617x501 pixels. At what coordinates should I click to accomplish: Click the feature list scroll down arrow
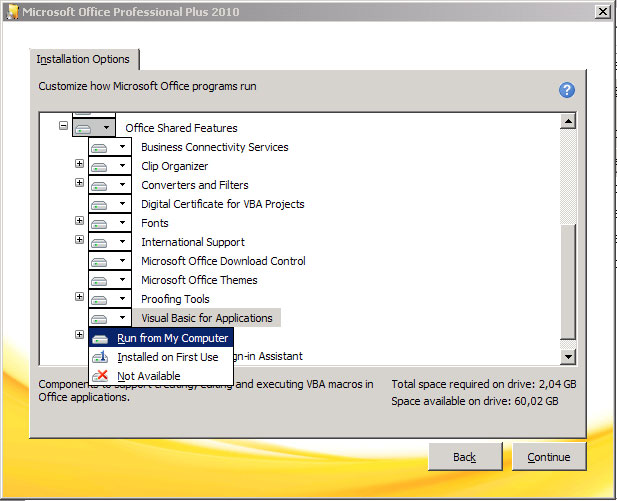click(568, 357)
